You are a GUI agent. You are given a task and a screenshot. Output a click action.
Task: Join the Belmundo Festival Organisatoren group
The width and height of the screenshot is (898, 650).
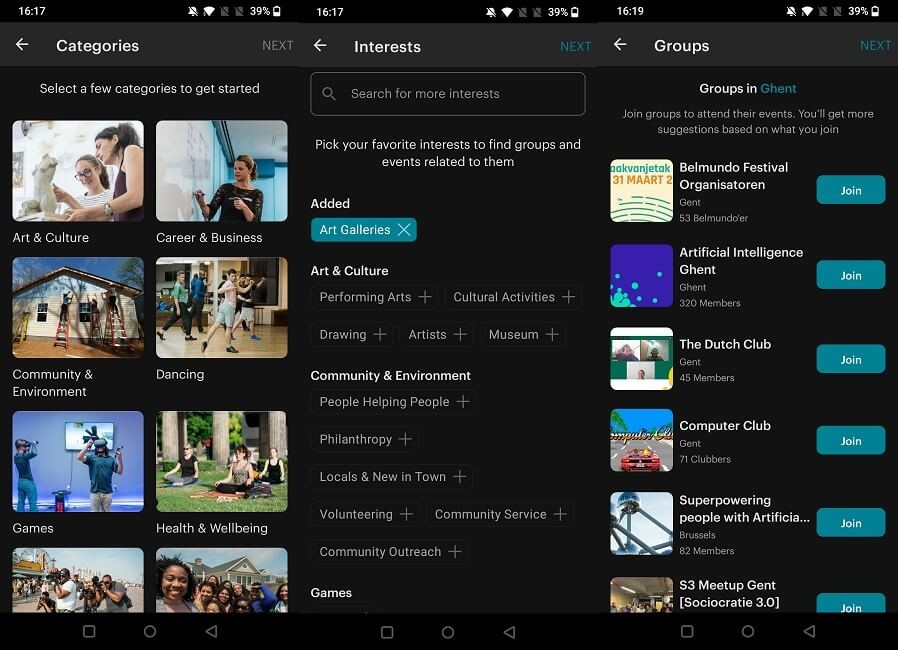point(851,189)
